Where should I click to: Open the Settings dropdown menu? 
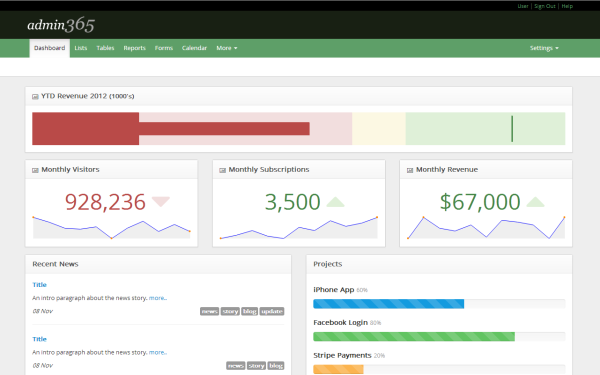pos(544,48)
